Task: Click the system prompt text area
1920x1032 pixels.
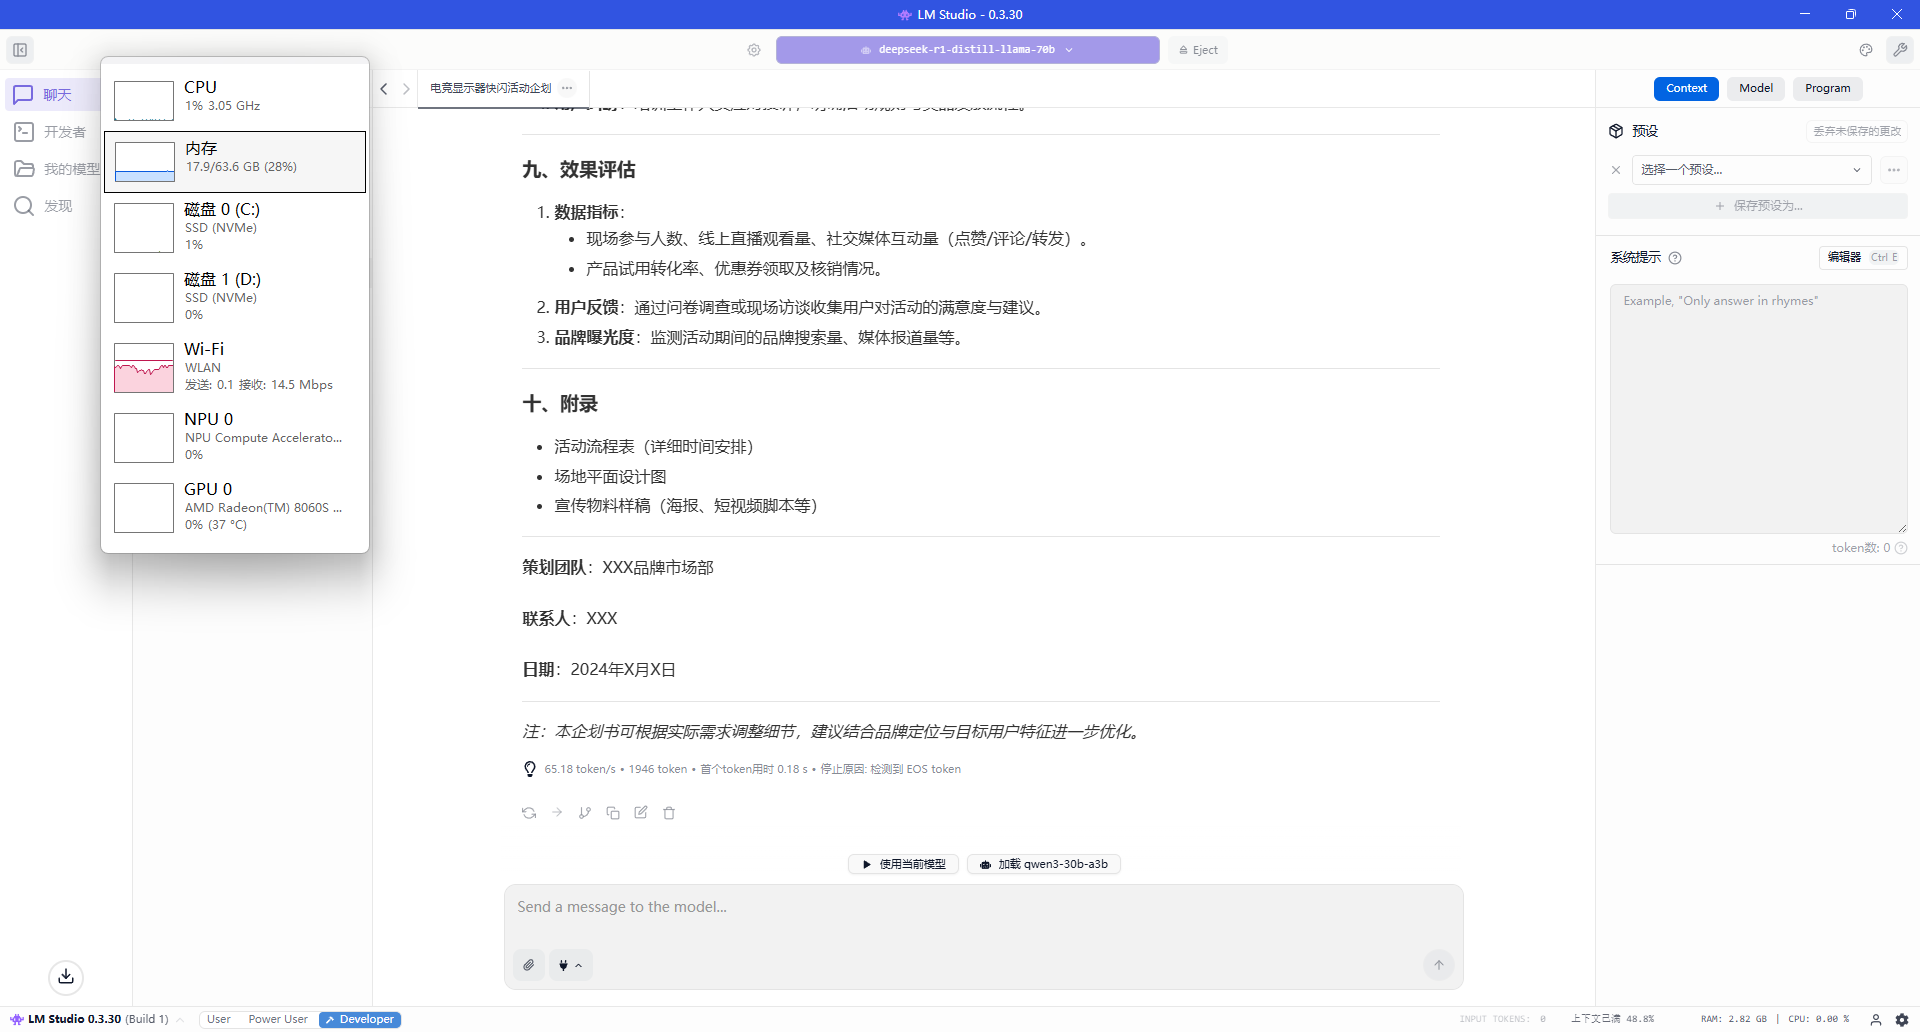Action: (1758, 408)
